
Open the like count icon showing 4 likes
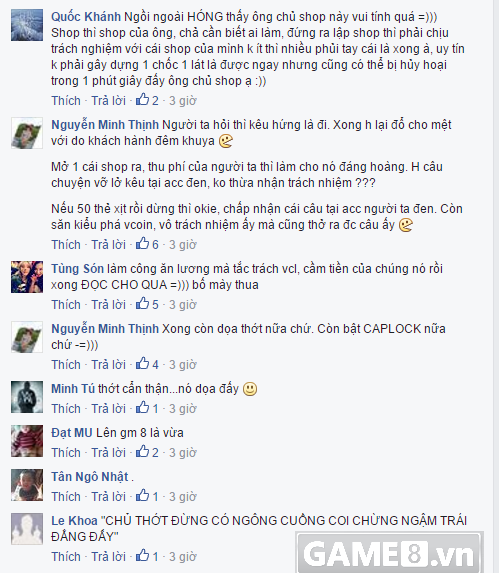(147, 364)
